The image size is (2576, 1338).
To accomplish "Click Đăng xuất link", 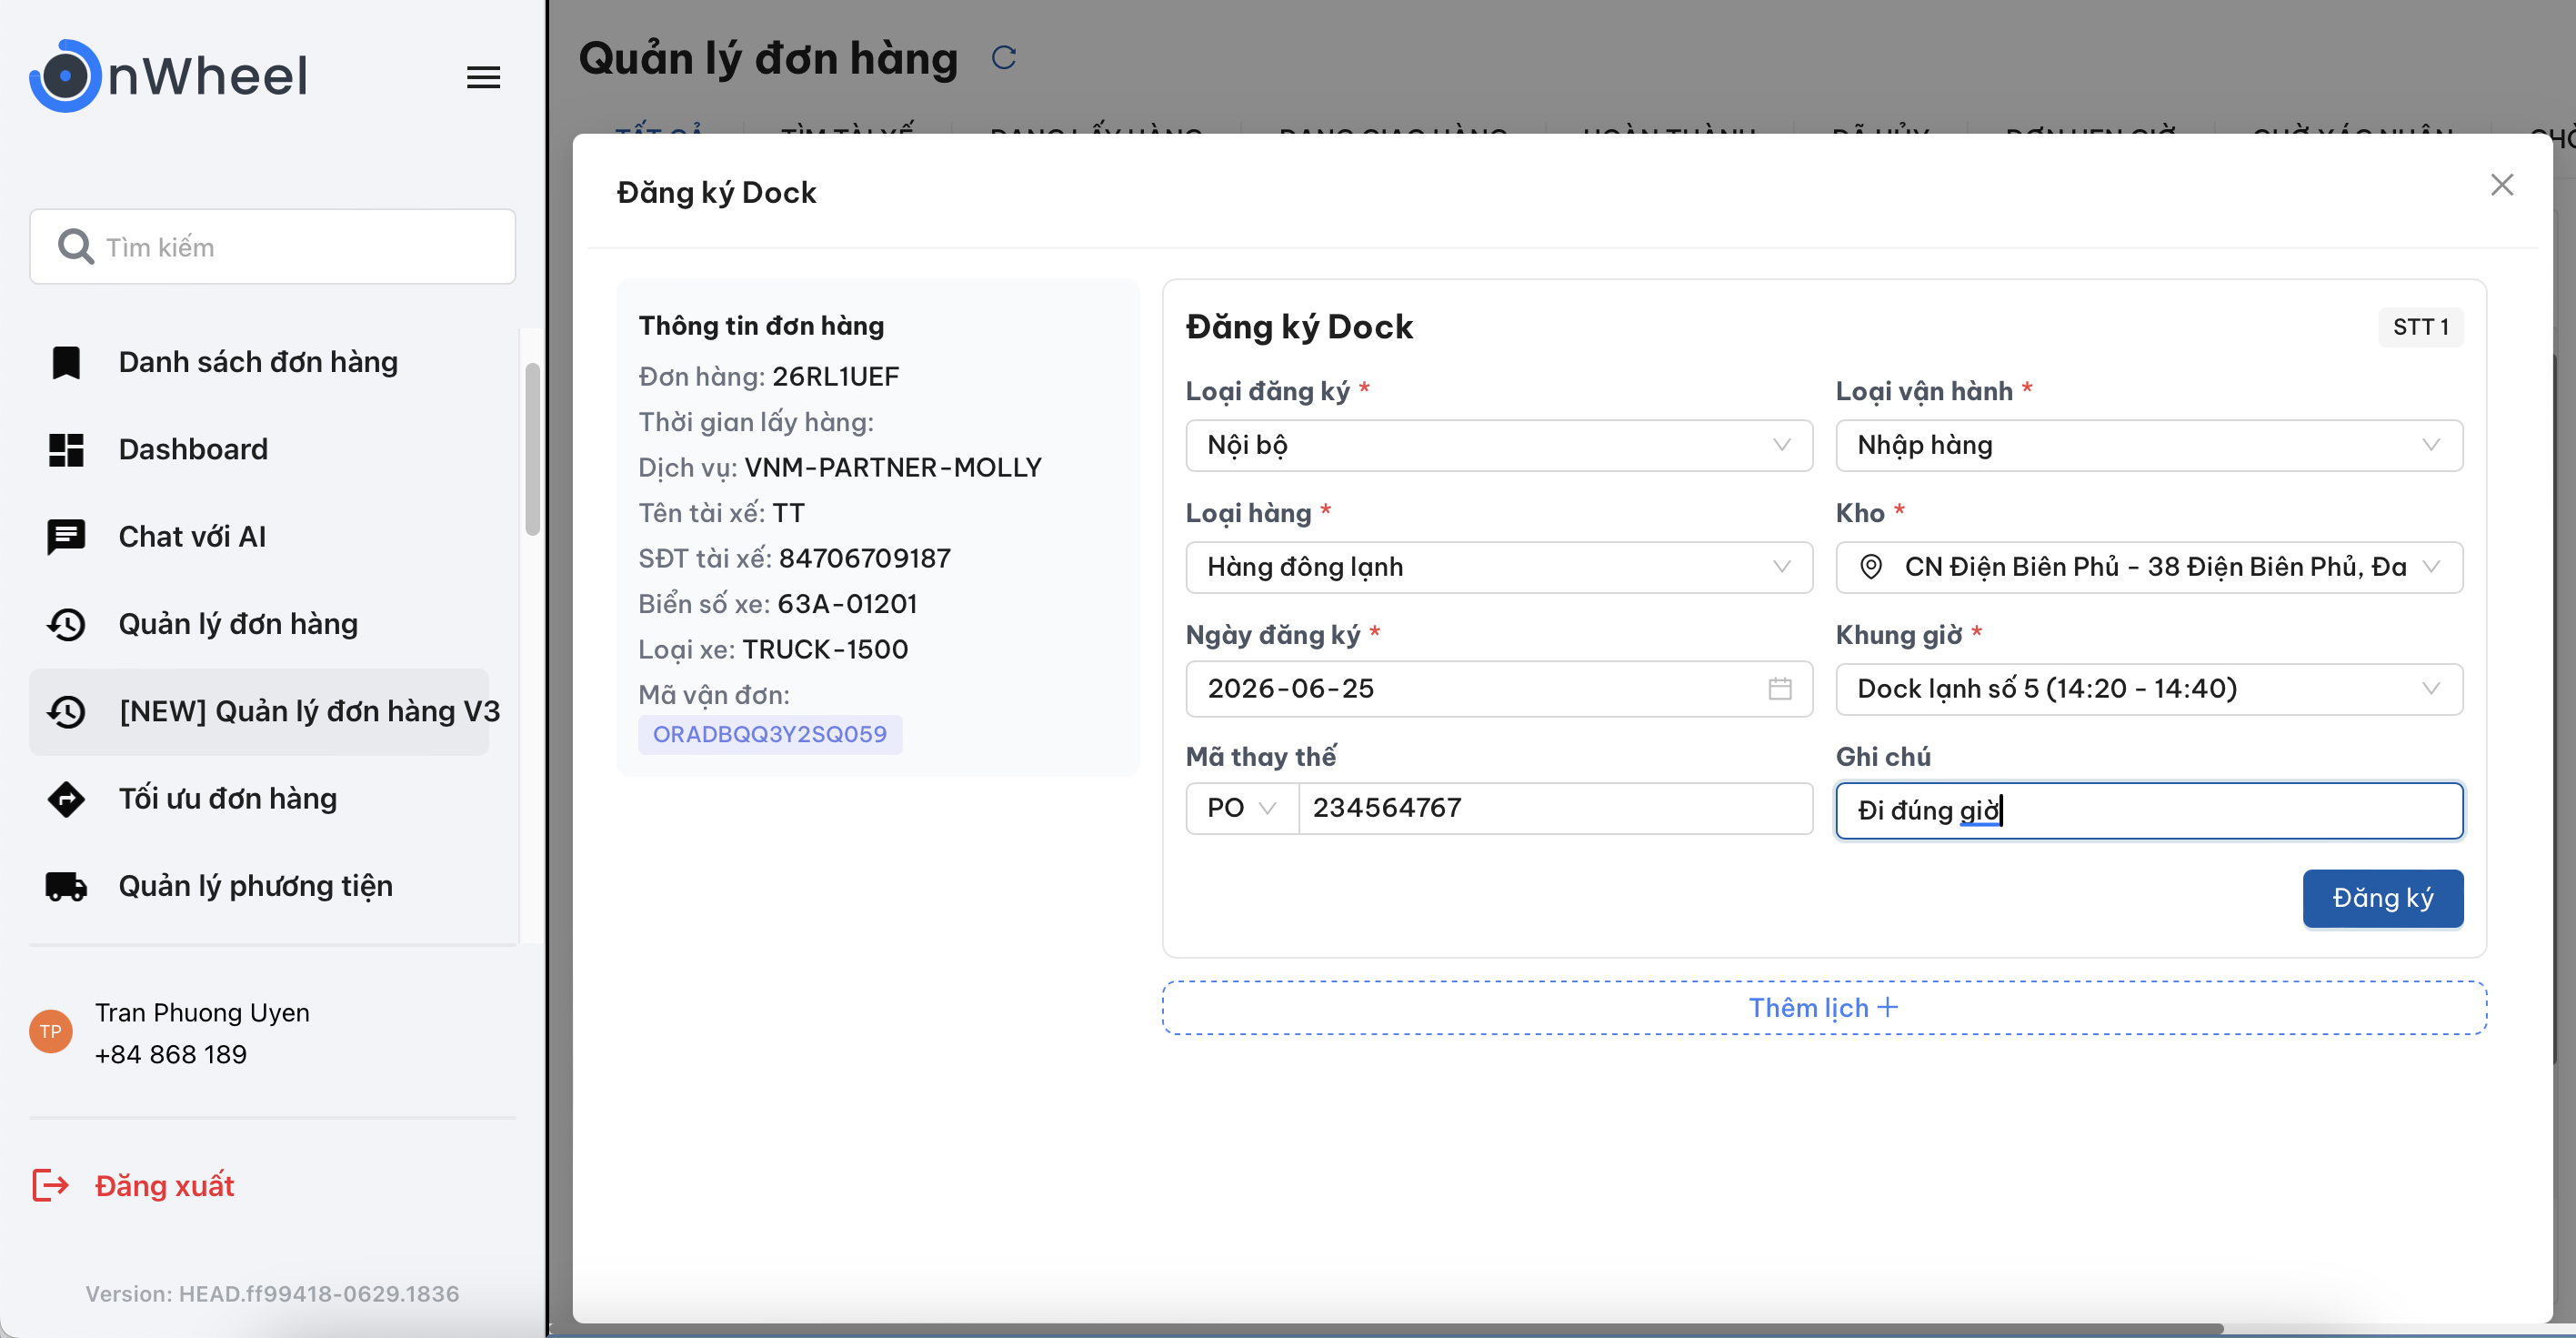I will point(164,1186).
